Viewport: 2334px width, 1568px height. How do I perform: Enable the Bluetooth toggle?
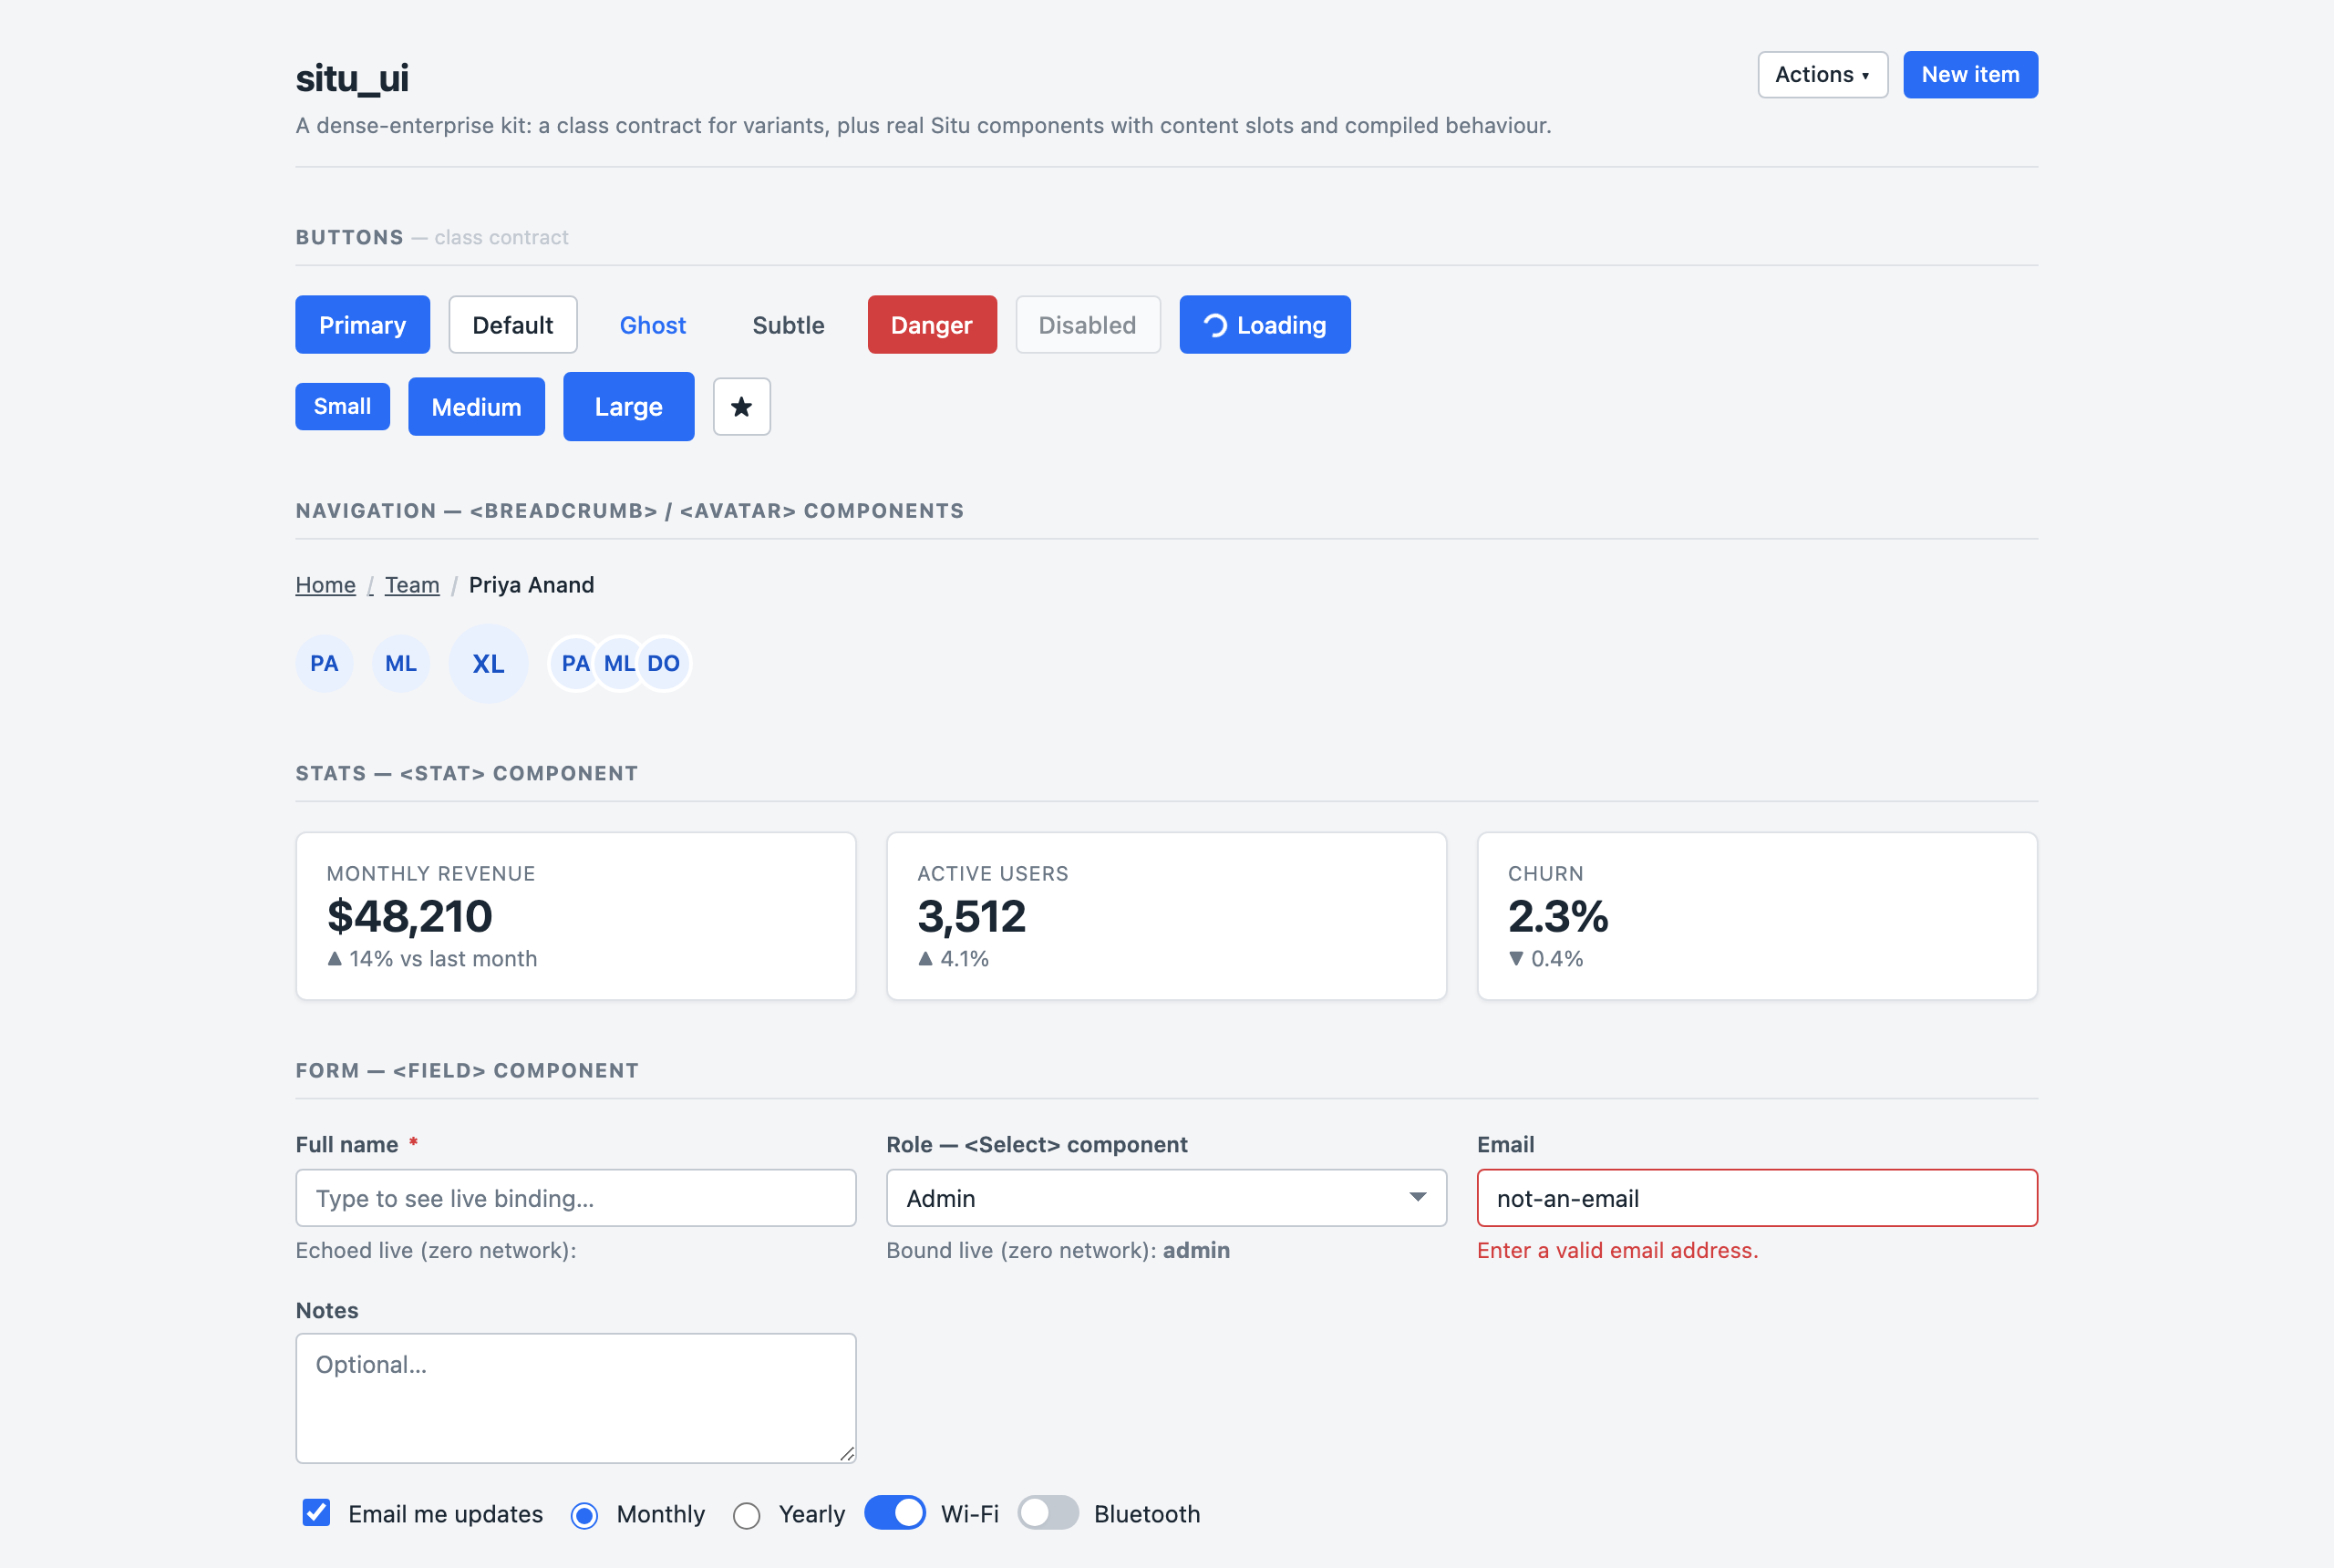click(x=1048, y=1512)
